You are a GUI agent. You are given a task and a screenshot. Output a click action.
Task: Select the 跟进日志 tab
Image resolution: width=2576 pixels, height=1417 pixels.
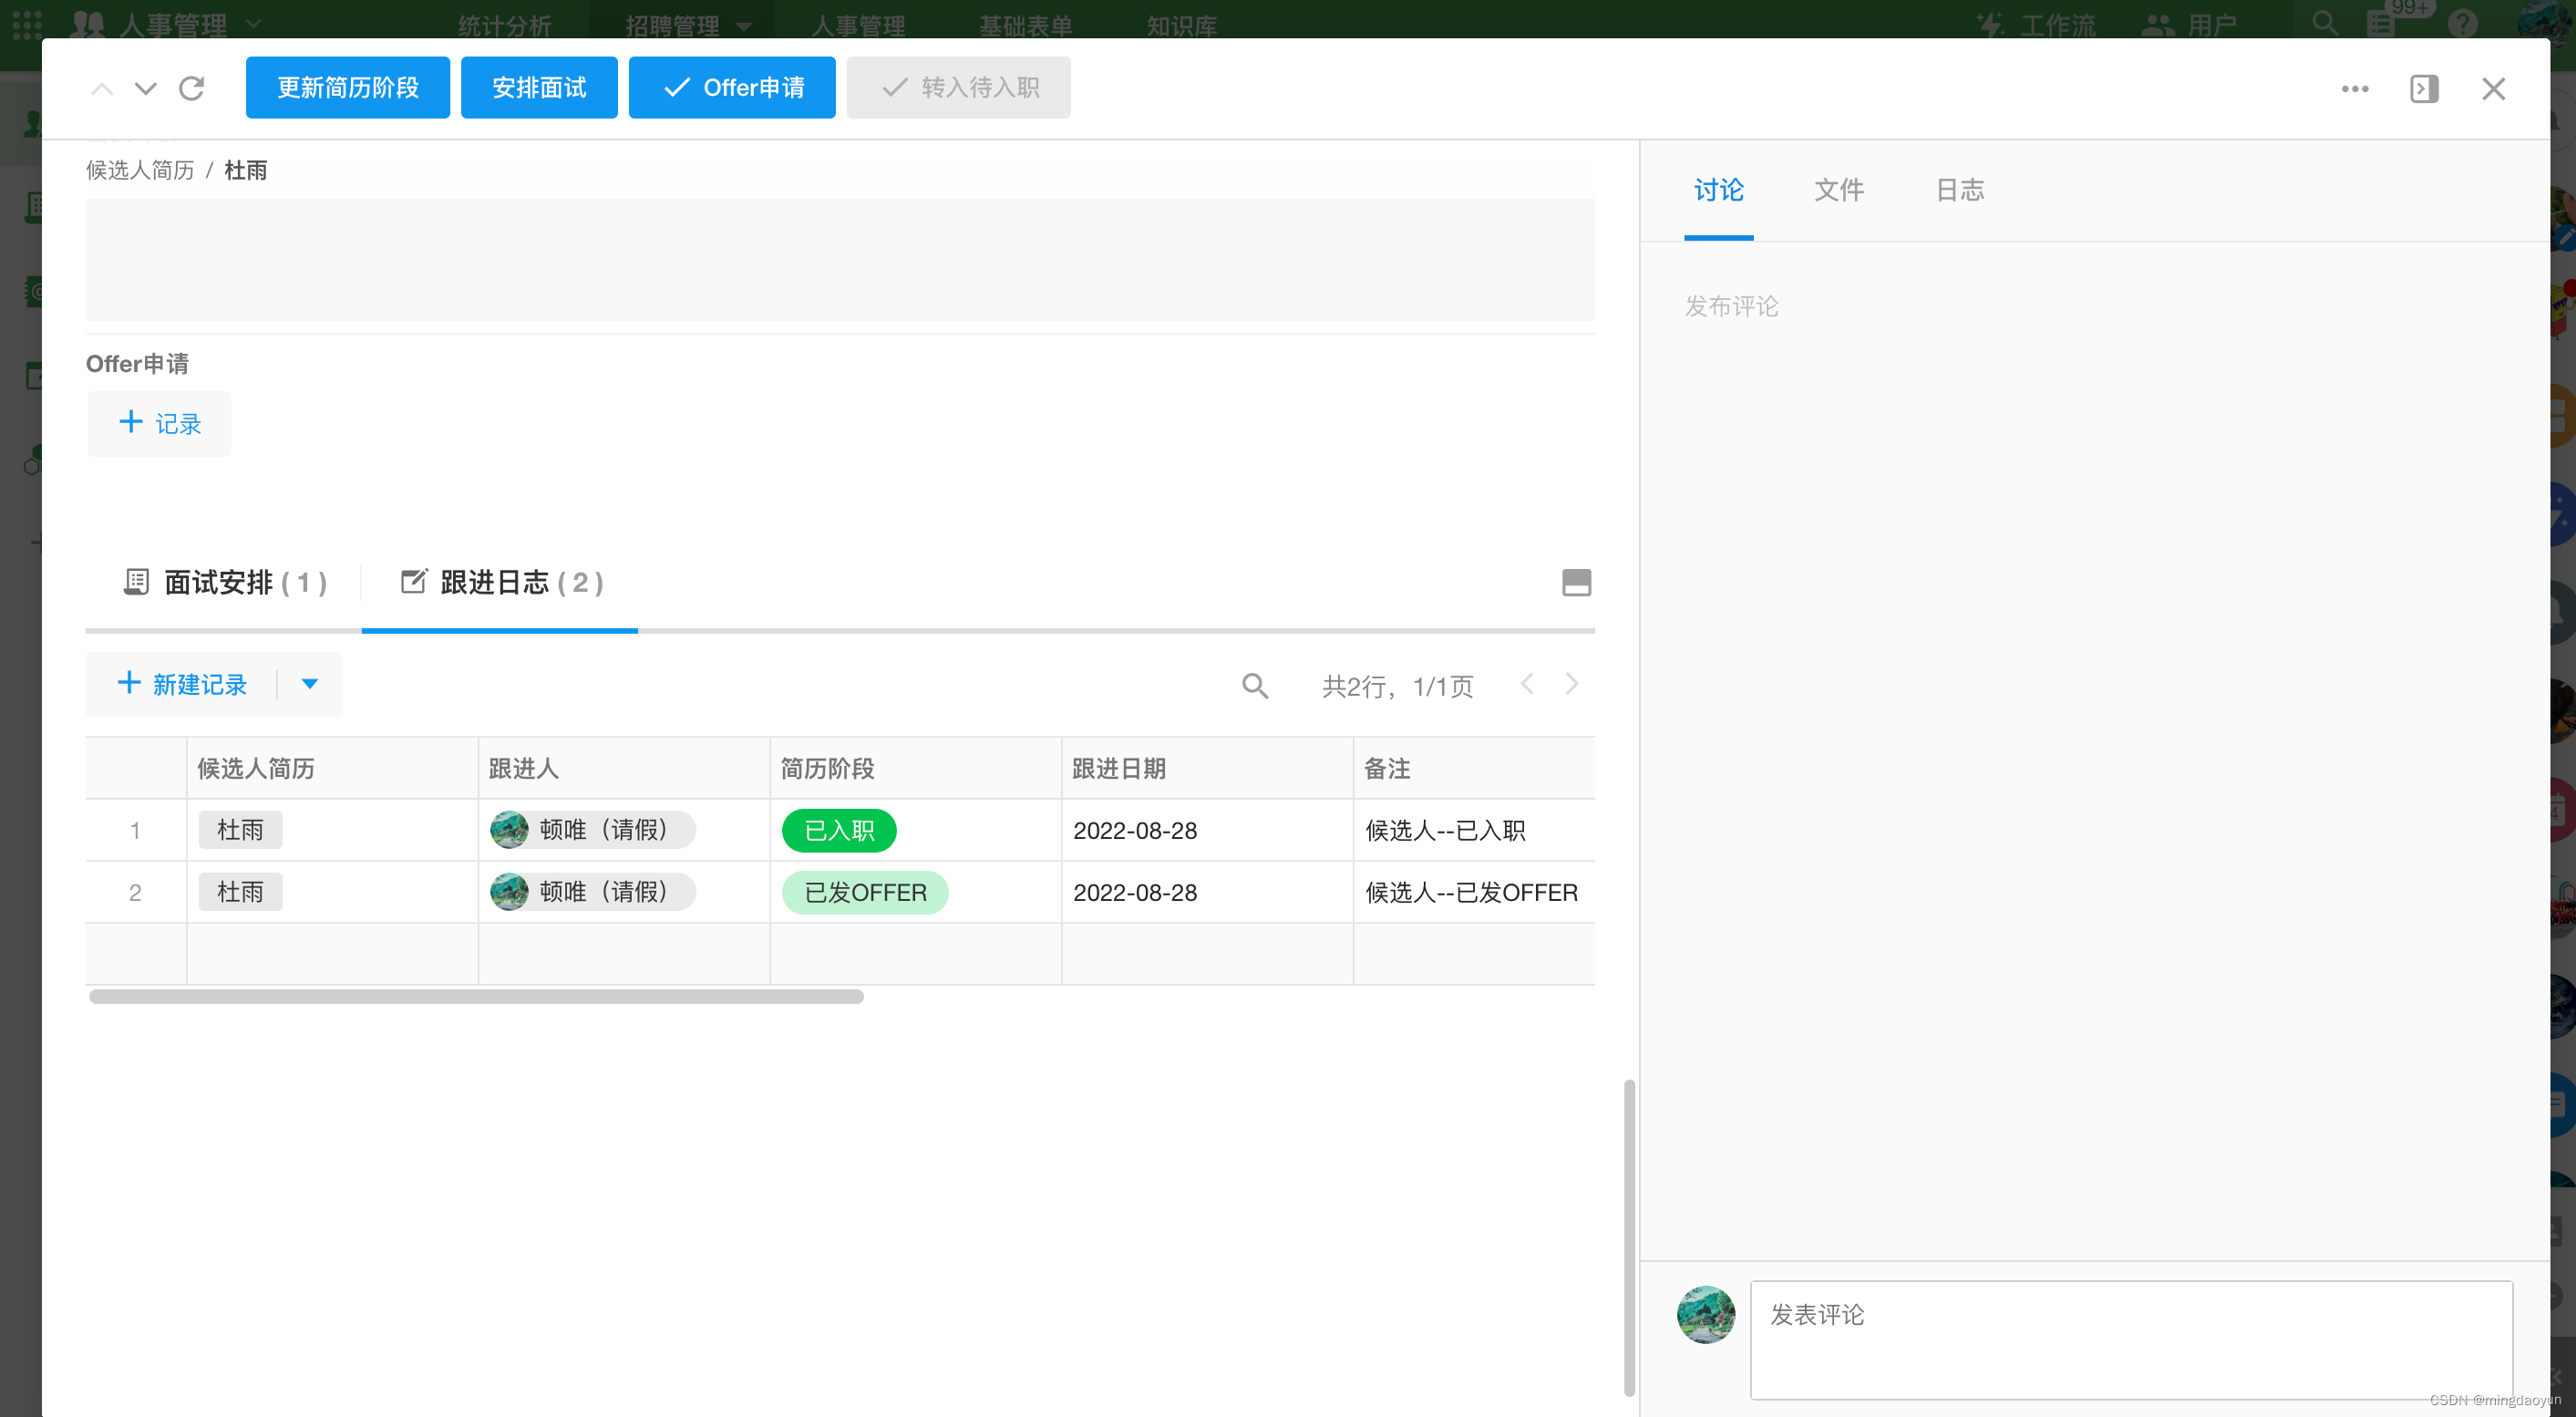coord(502,583)
